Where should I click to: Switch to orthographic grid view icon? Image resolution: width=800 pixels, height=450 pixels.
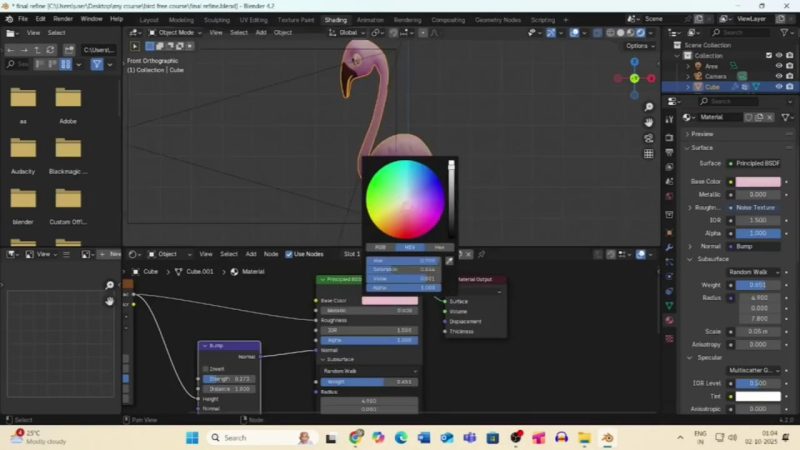649,154
